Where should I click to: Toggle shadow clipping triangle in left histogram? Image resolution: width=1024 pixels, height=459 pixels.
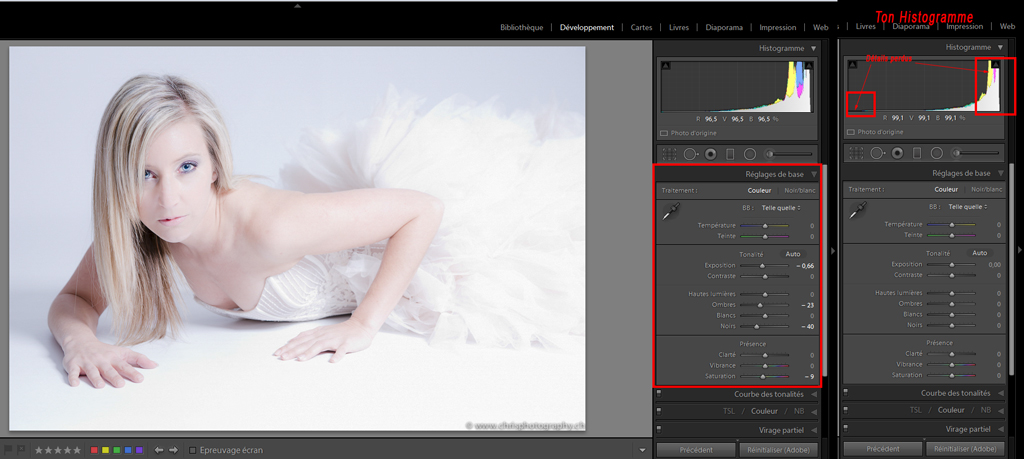(x=664, y=65)
